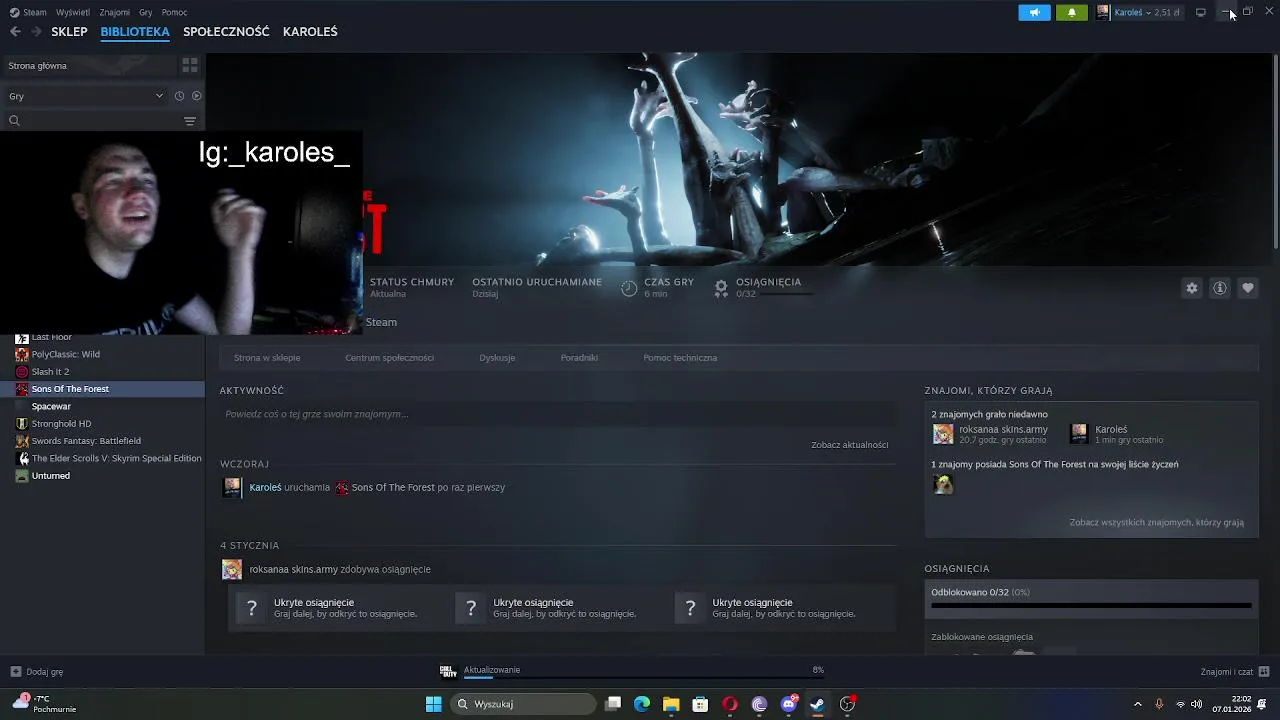Open advanced filter settings icon

pyautogui.click(x=190, y=121)
